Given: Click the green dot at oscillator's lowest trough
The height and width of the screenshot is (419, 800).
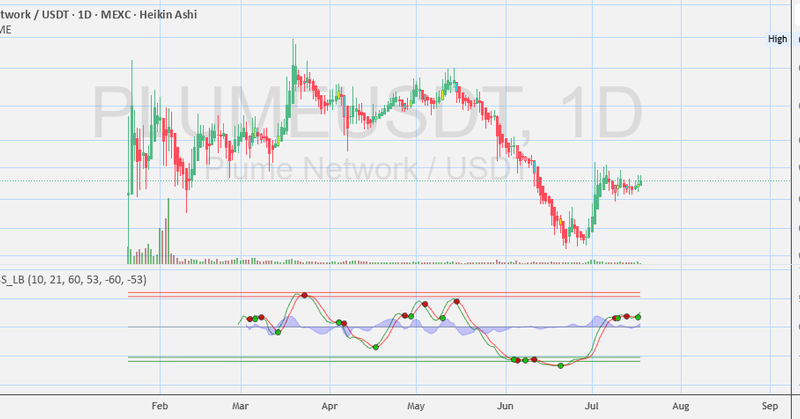Looking at the screenshot, I should pyautogui.click(x=561, y=365).
